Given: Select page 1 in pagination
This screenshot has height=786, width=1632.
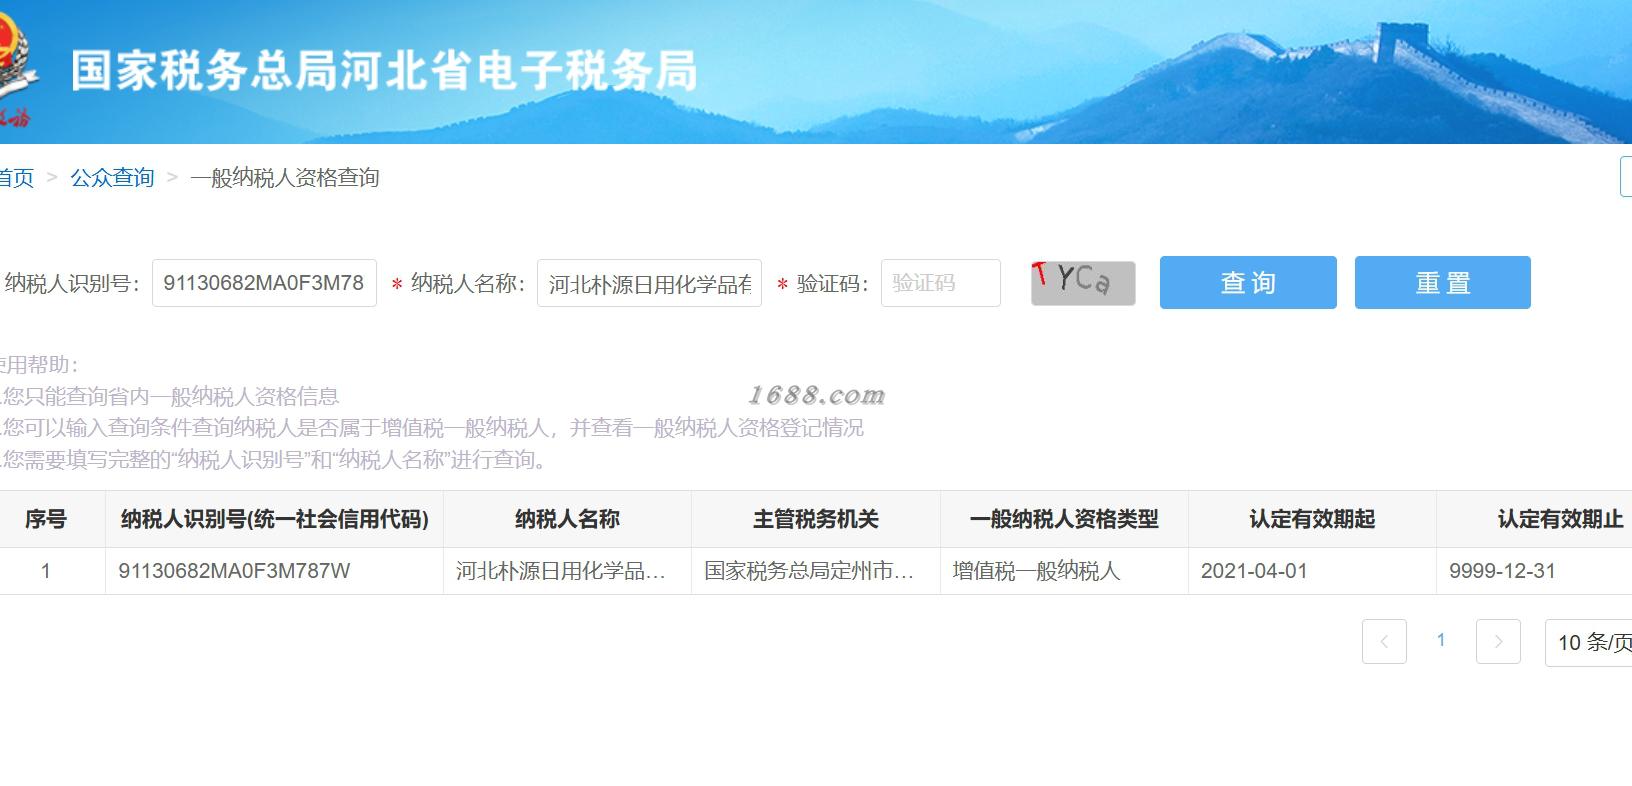Looking at the screenshot, I should tap(1441, 640).
